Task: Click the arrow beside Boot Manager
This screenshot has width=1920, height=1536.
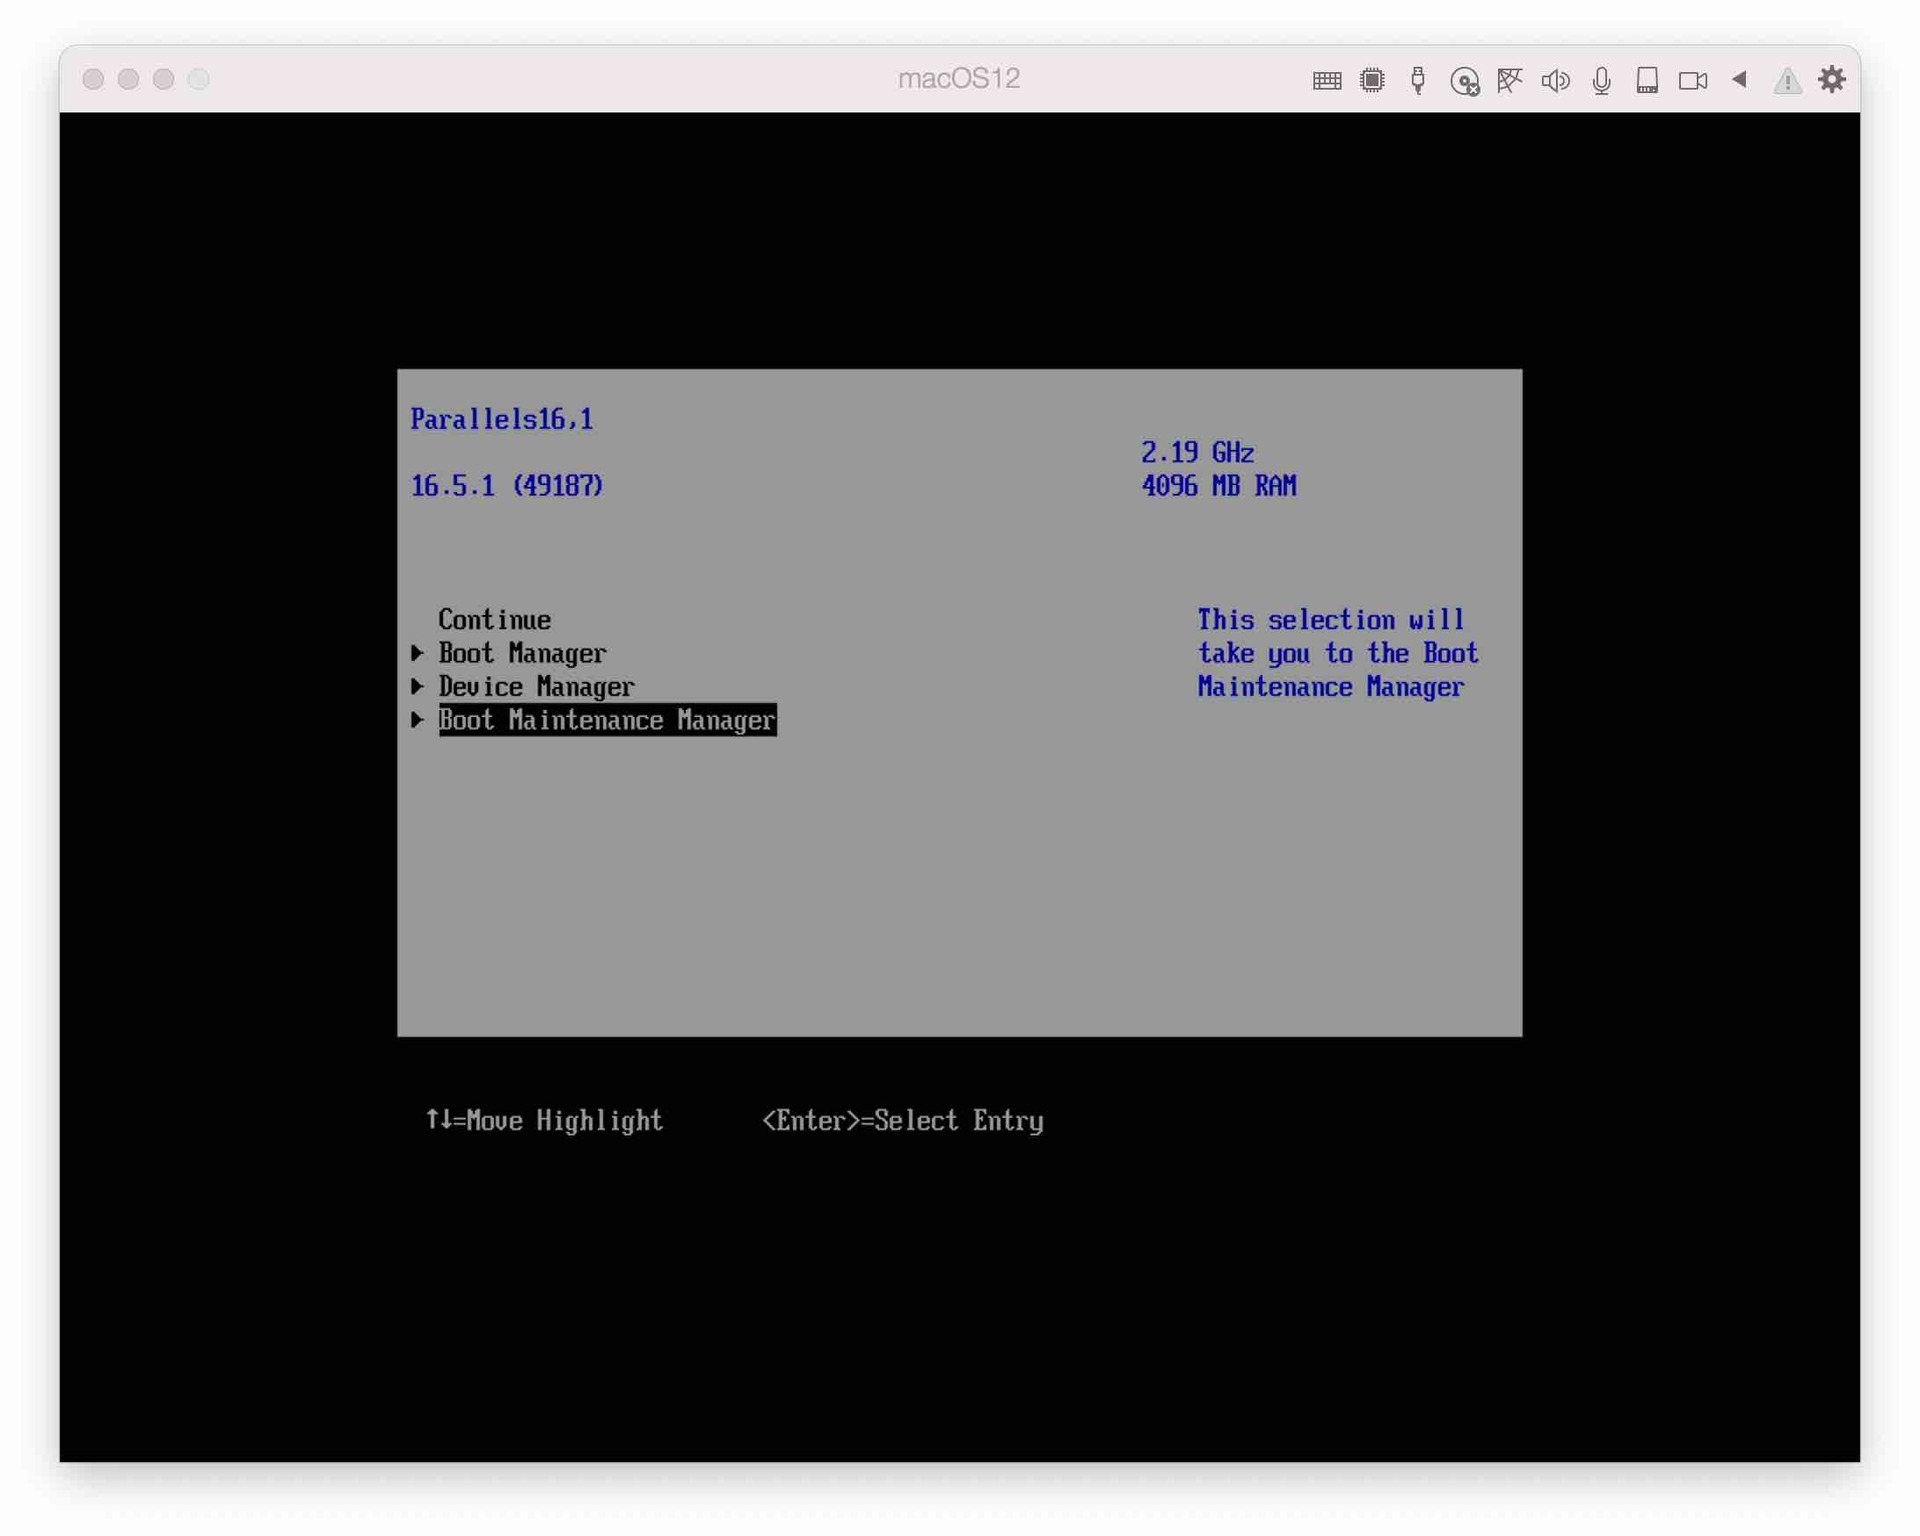Action: [417, 653]
